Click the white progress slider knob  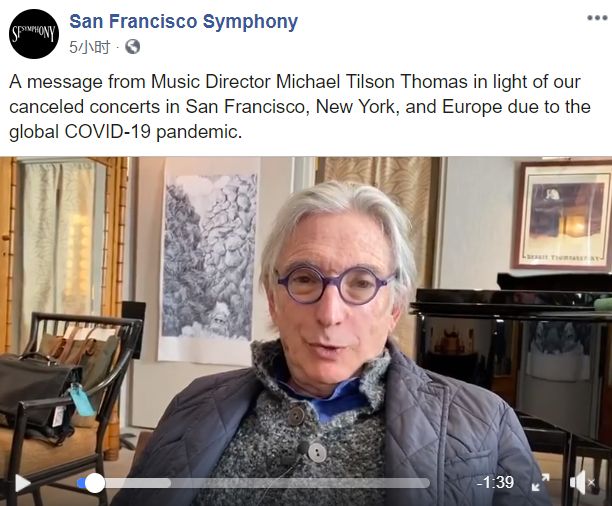[x=95, y=483]
